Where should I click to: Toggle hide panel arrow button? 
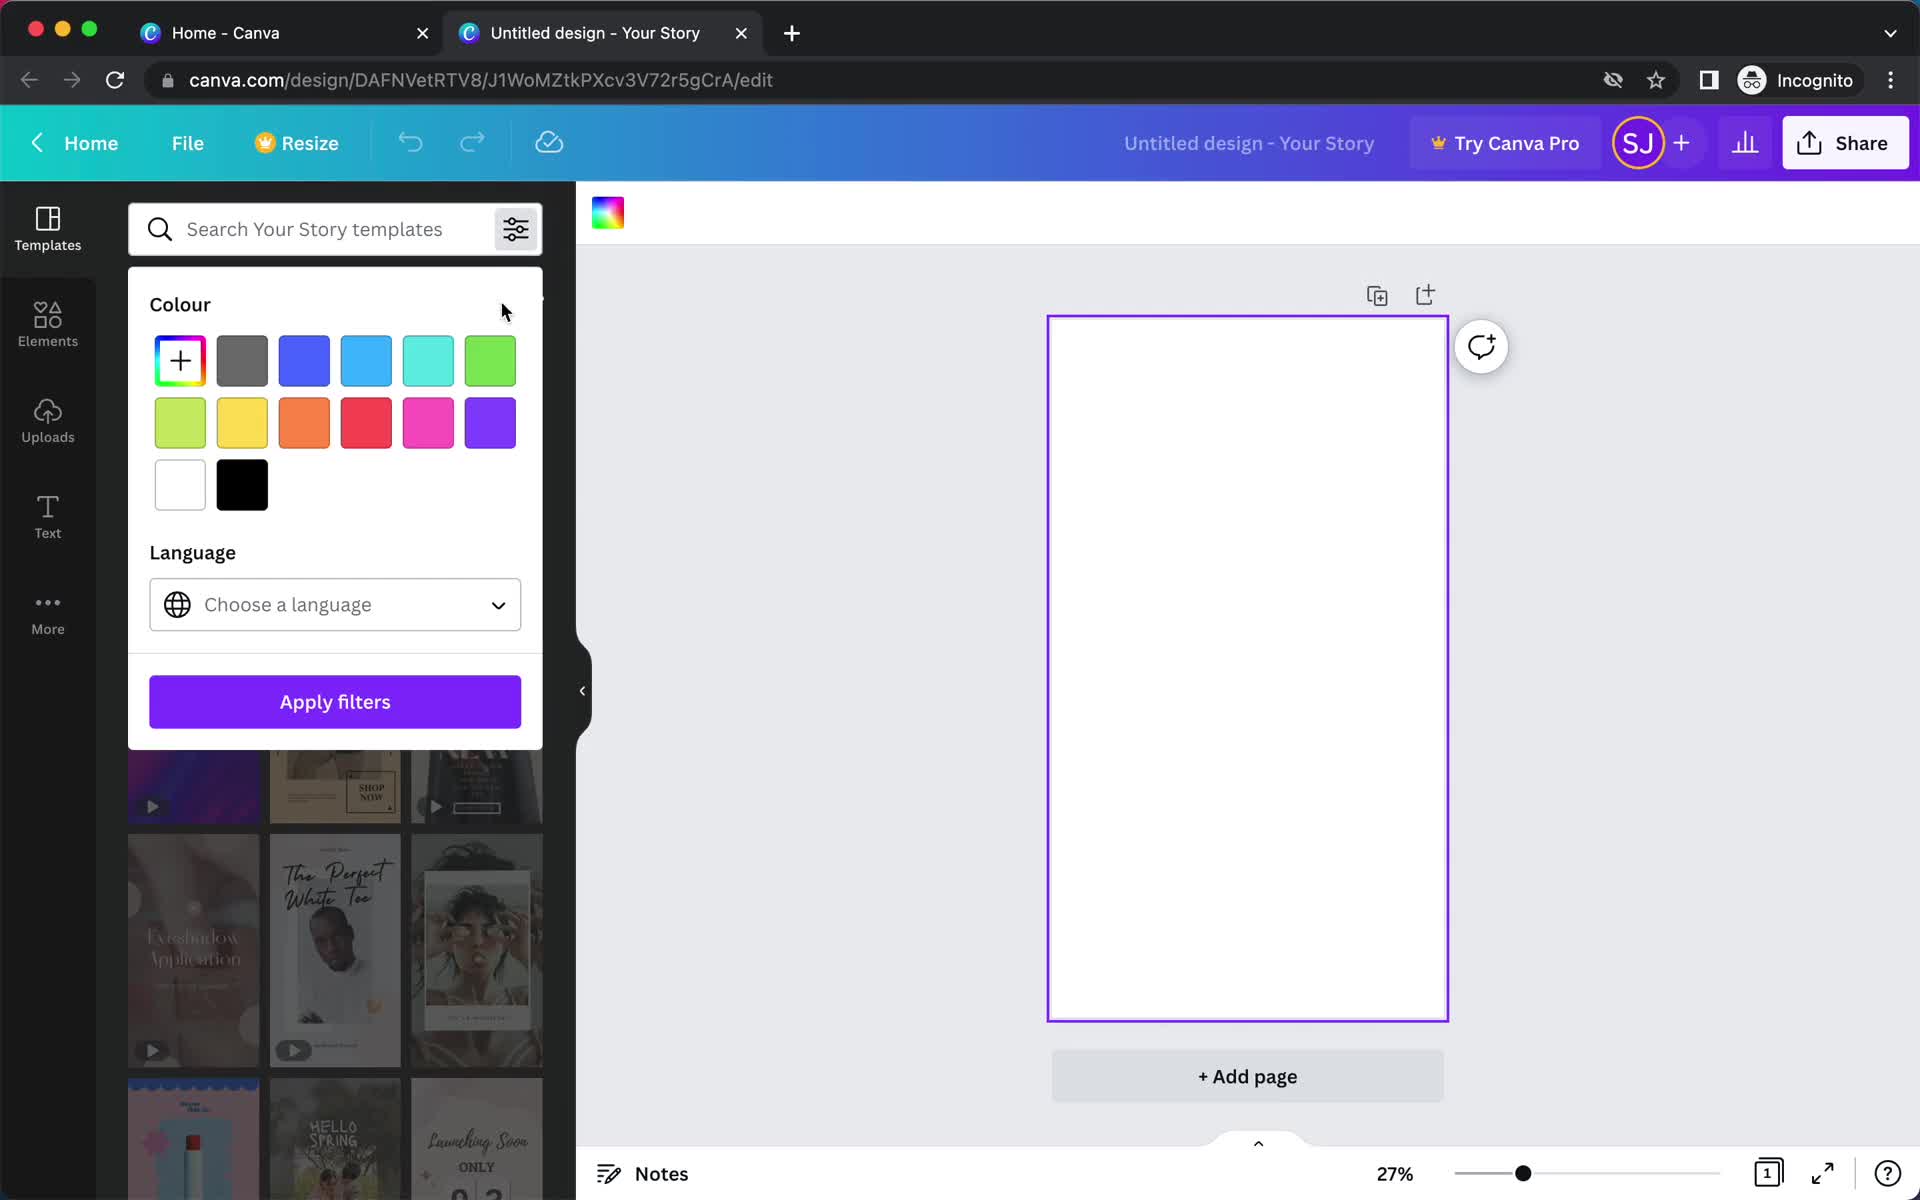click(582, 690)
